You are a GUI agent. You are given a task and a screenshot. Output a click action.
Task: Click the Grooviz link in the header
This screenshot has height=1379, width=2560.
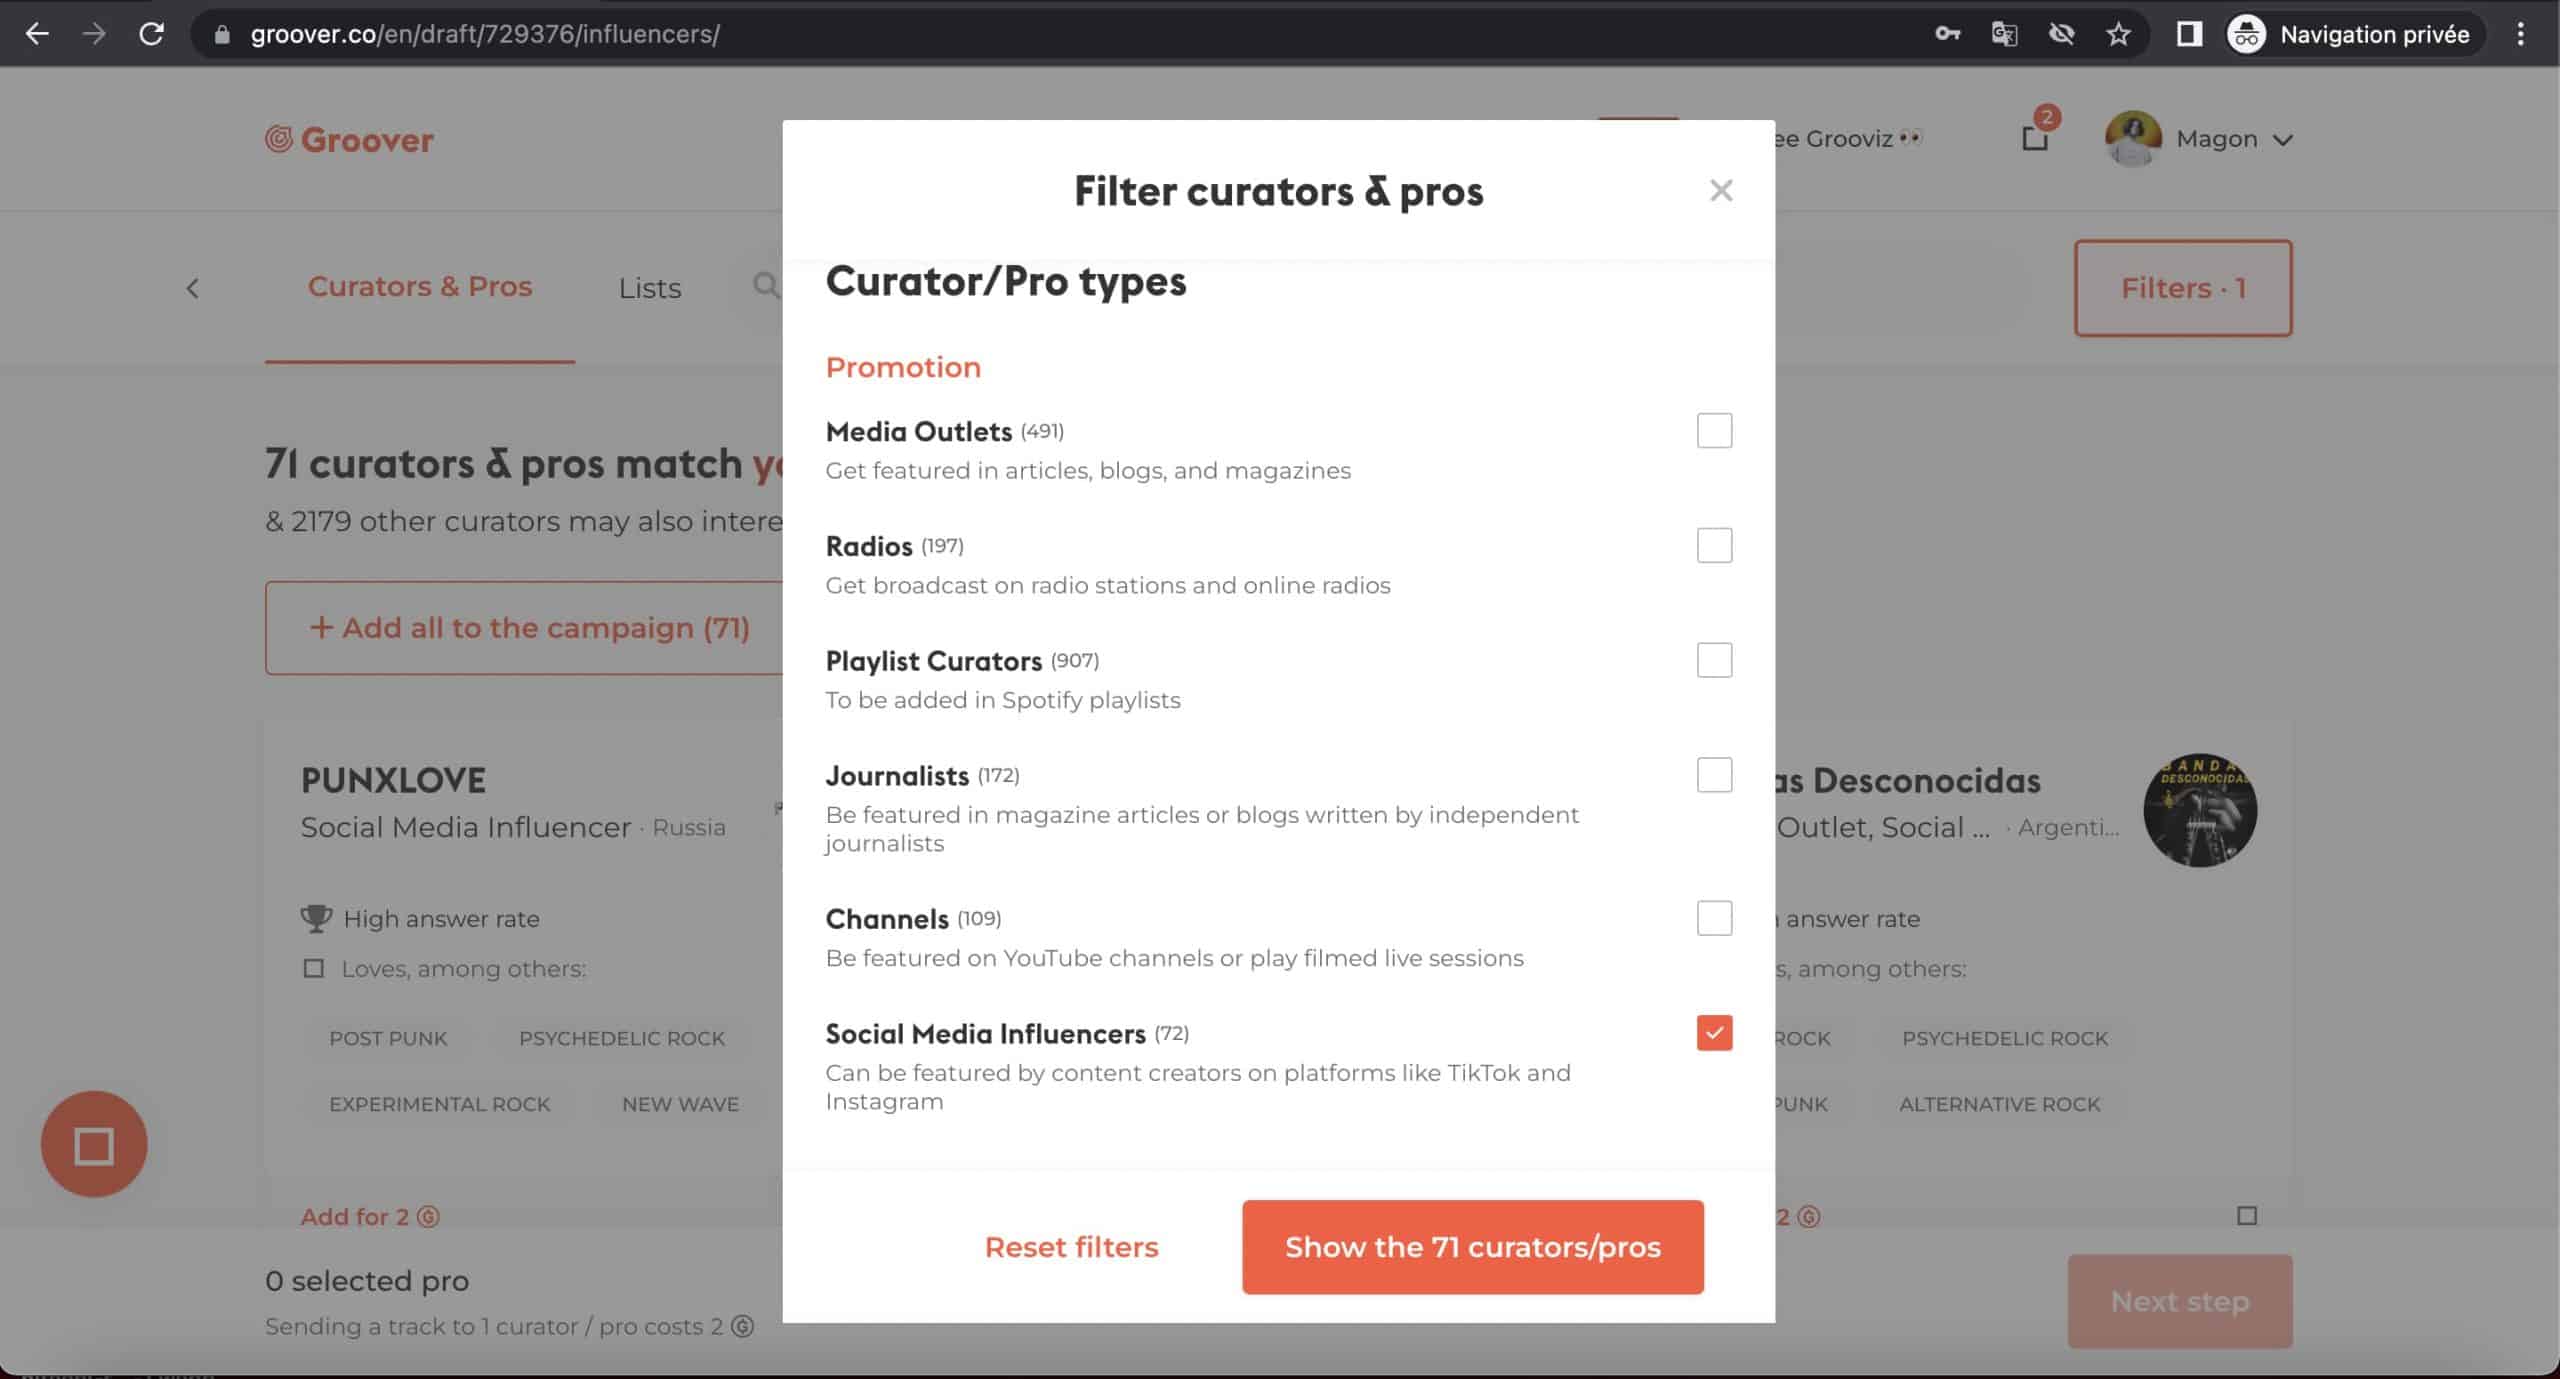tap(1848, 138)
